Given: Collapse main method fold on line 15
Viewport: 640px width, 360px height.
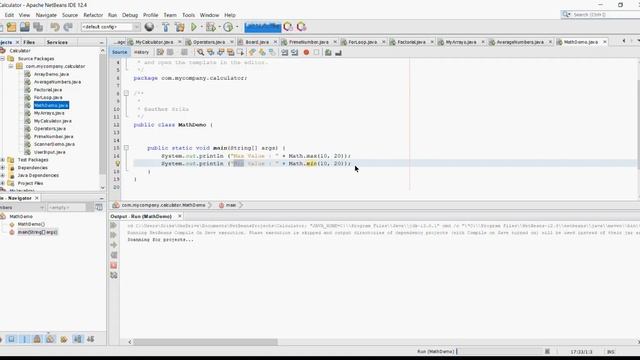Looking at the screenshot, I should pos(126,148).
